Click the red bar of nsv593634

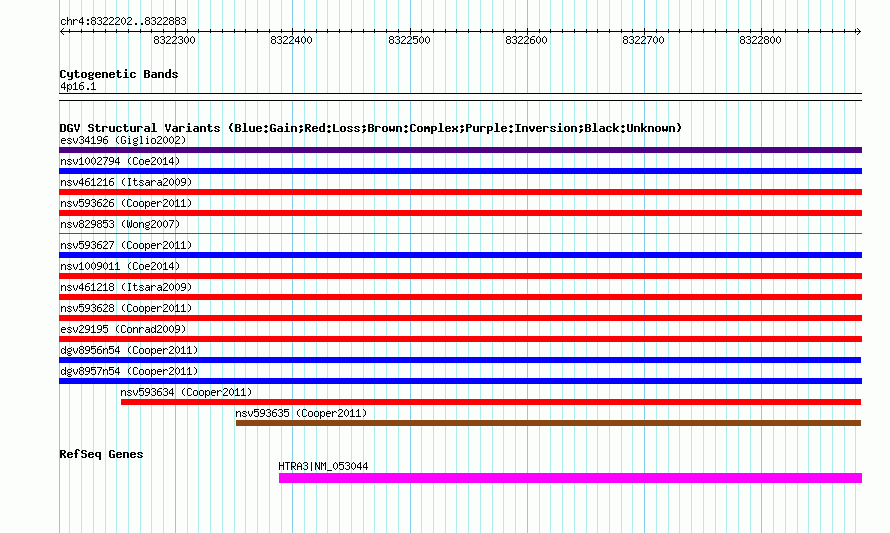coord(491,402)
